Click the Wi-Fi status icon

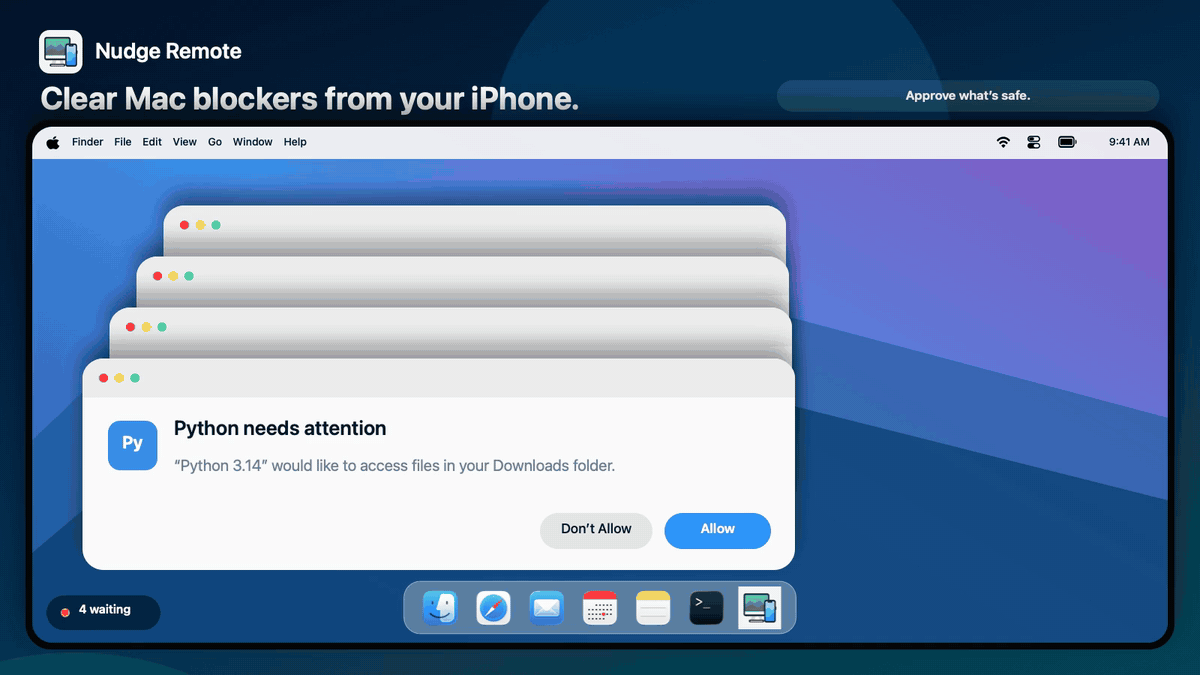click(x=1003, y=142)
